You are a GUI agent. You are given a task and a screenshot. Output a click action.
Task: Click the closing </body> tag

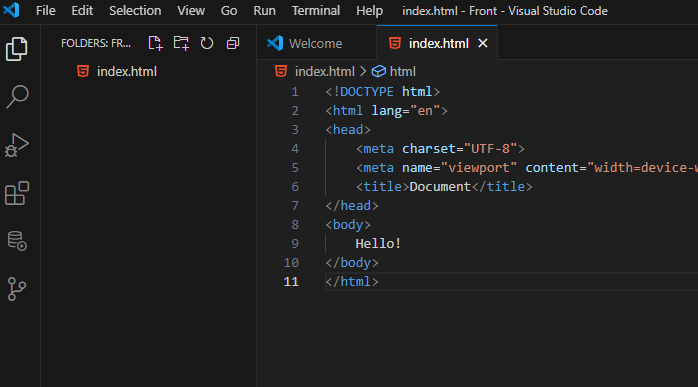pos(352,263)
